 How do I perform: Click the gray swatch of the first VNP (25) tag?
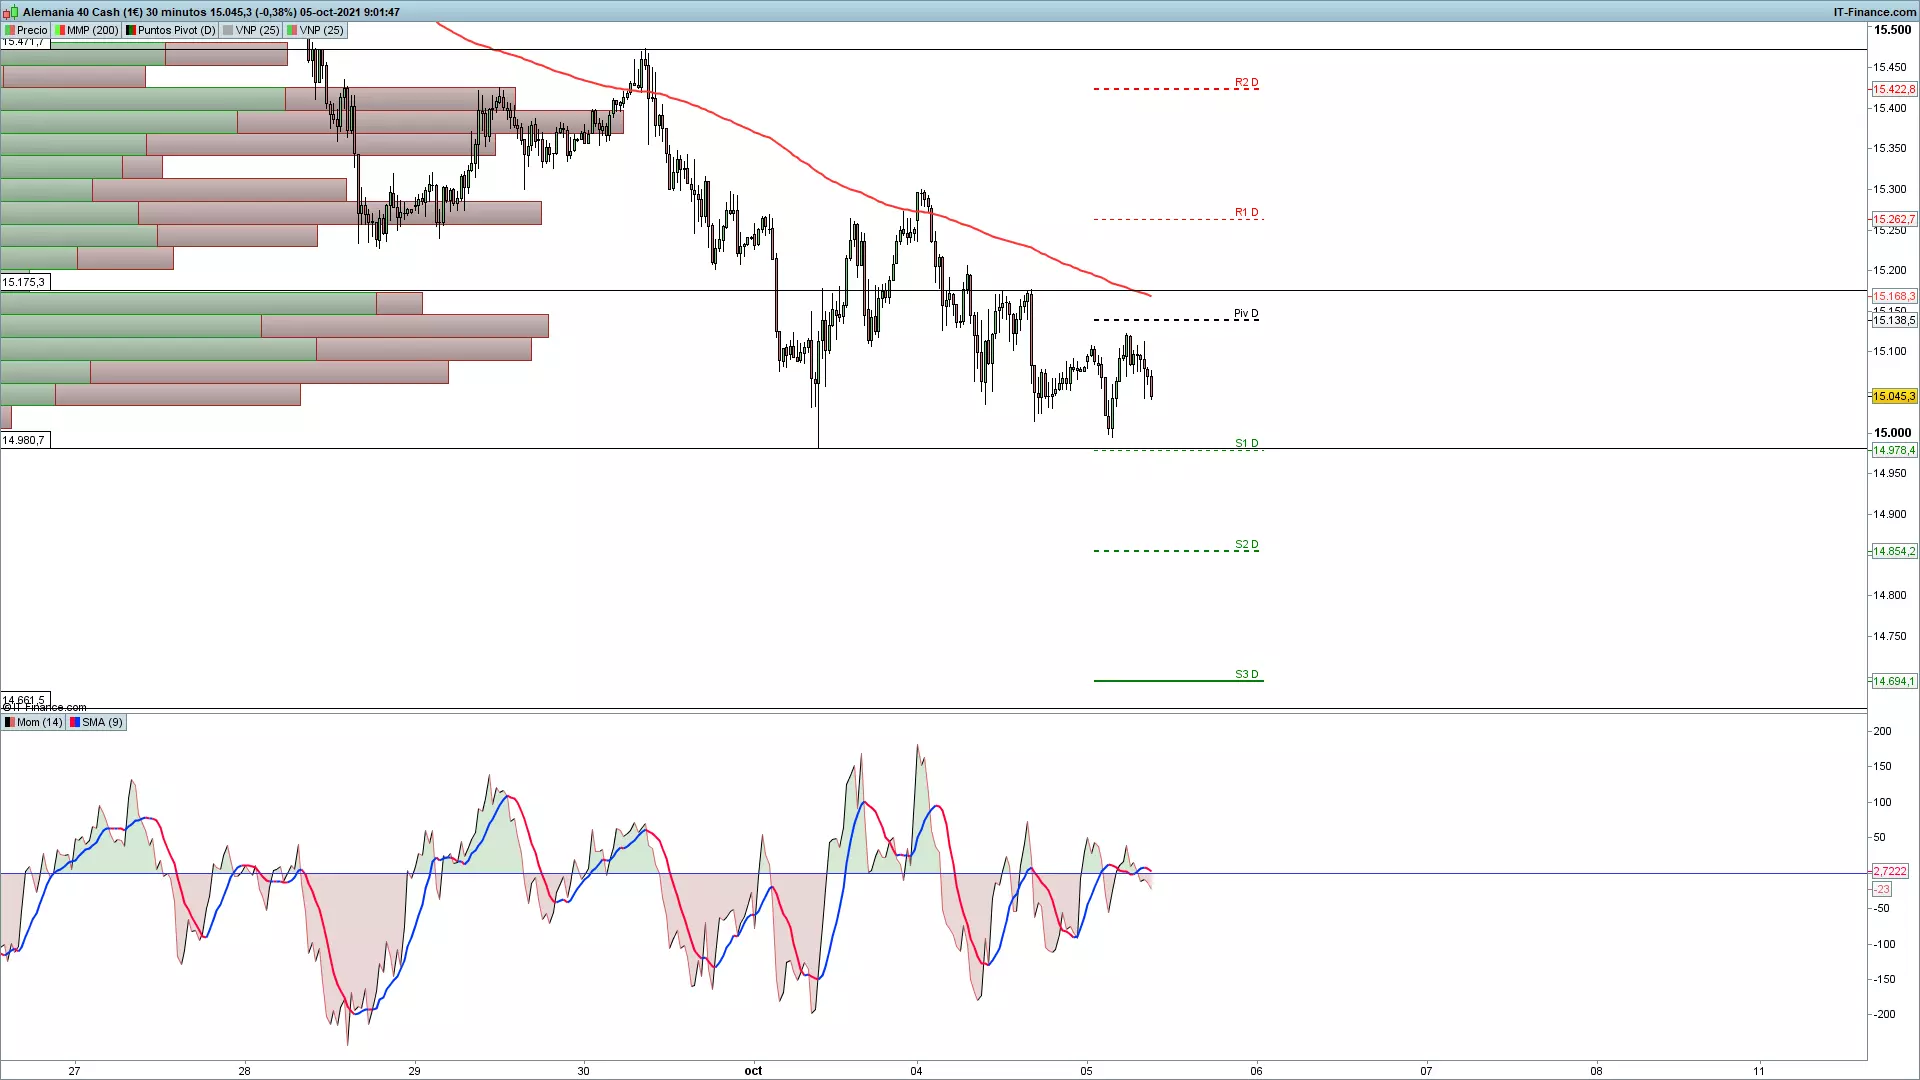point(228,30)
